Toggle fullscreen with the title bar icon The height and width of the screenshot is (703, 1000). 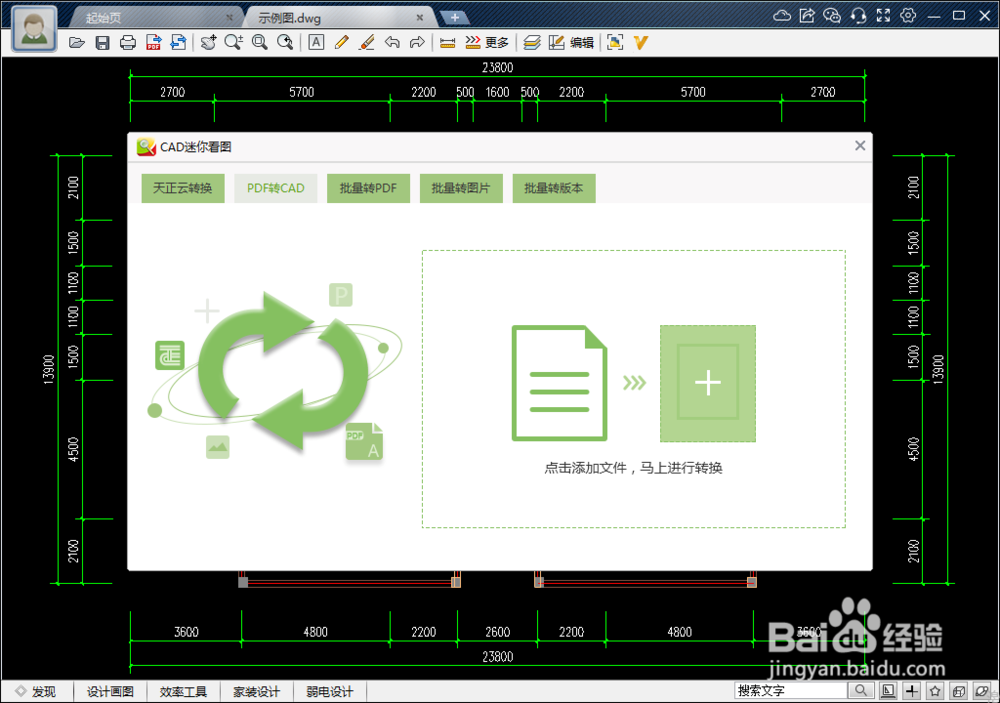click(x=882, y=15)
